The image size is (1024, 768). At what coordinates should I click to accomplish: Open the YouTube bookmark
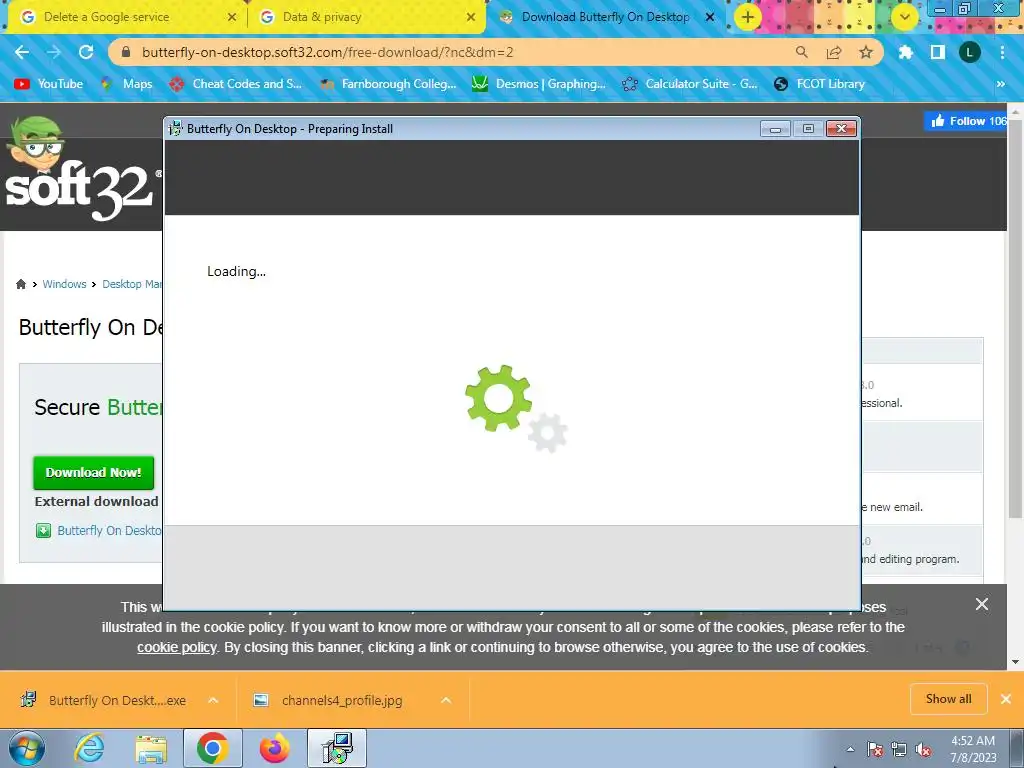point(50,84)
